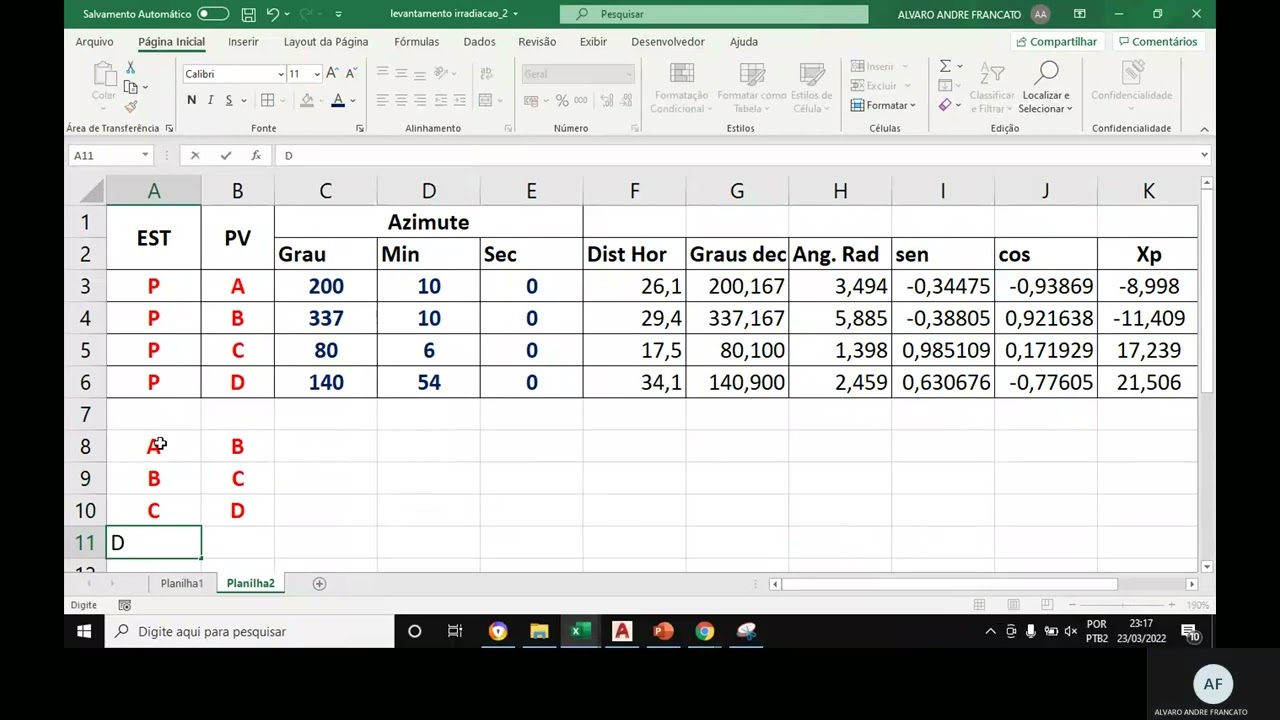Click the Save disk icon

coord(248,14)
